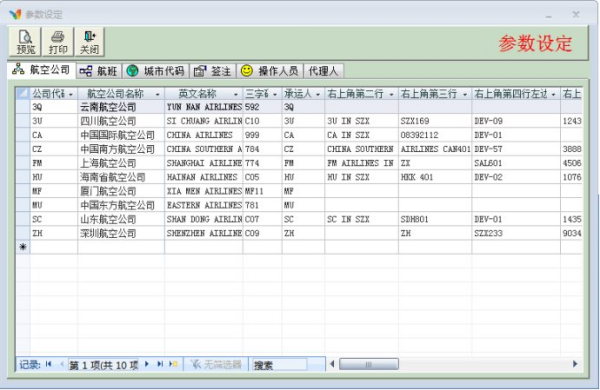Open the 代理人 tab
The width and height of the screenshot is (600, 390).
[323, 71]
